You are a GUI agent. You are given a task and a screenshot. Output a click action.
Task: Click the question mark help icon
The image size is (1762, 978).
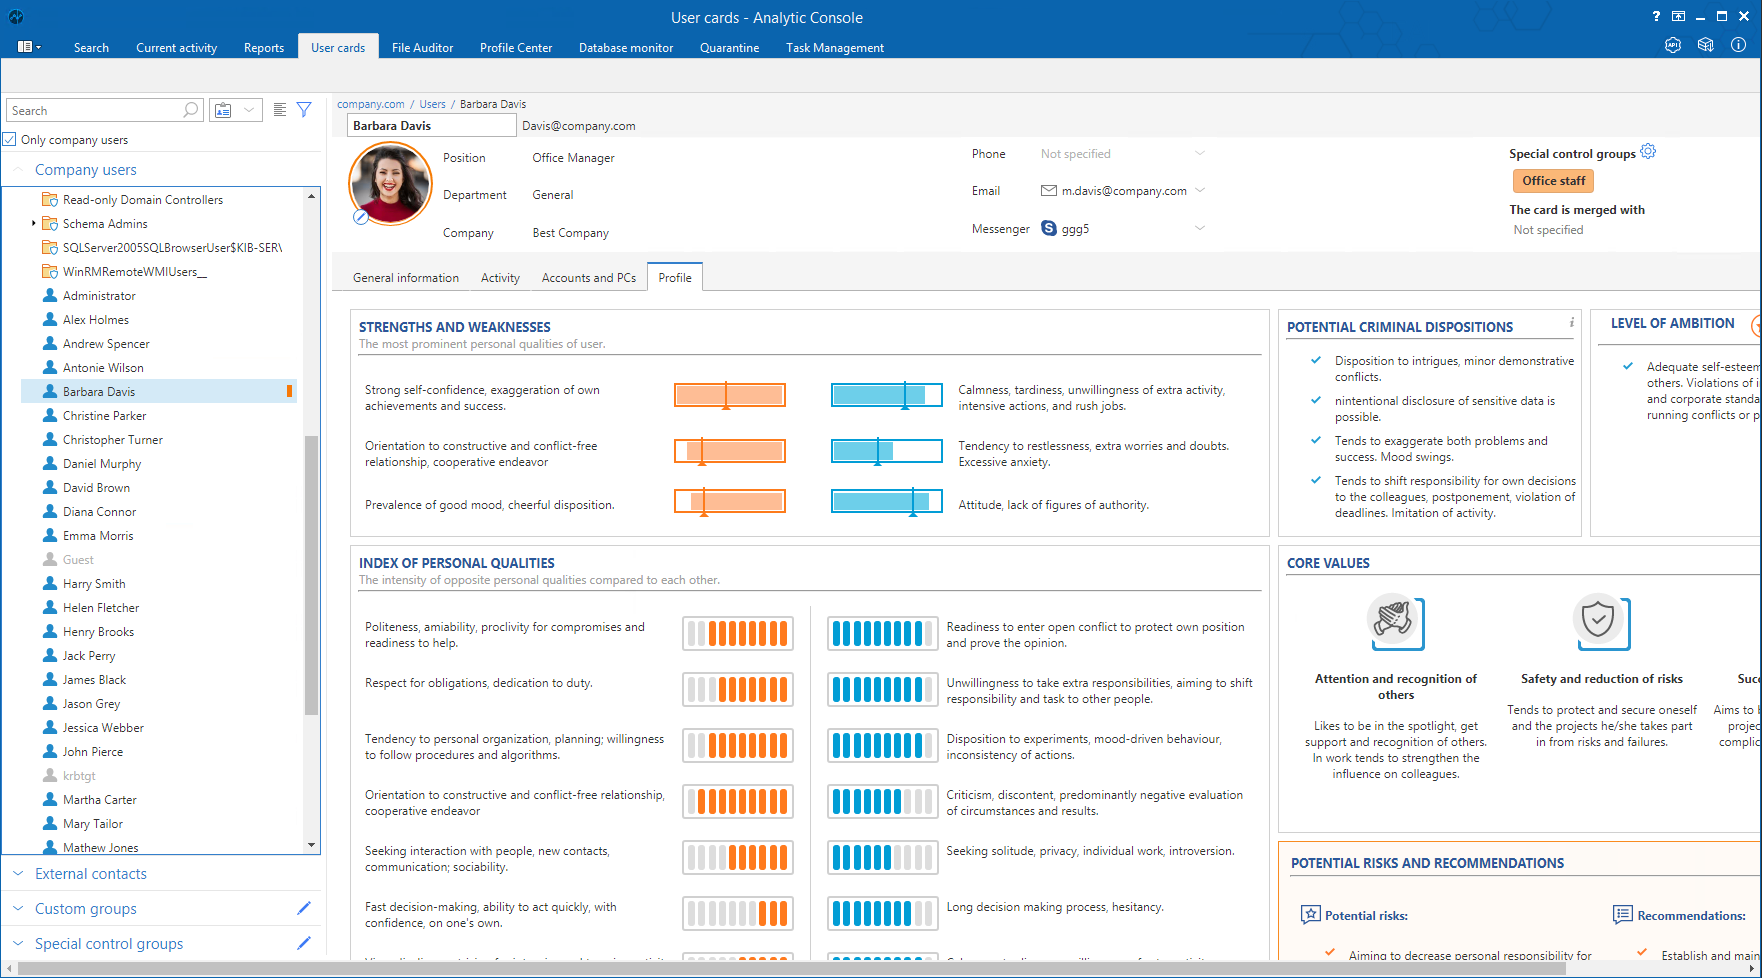pyautogui.click(x=1656, y=16)
